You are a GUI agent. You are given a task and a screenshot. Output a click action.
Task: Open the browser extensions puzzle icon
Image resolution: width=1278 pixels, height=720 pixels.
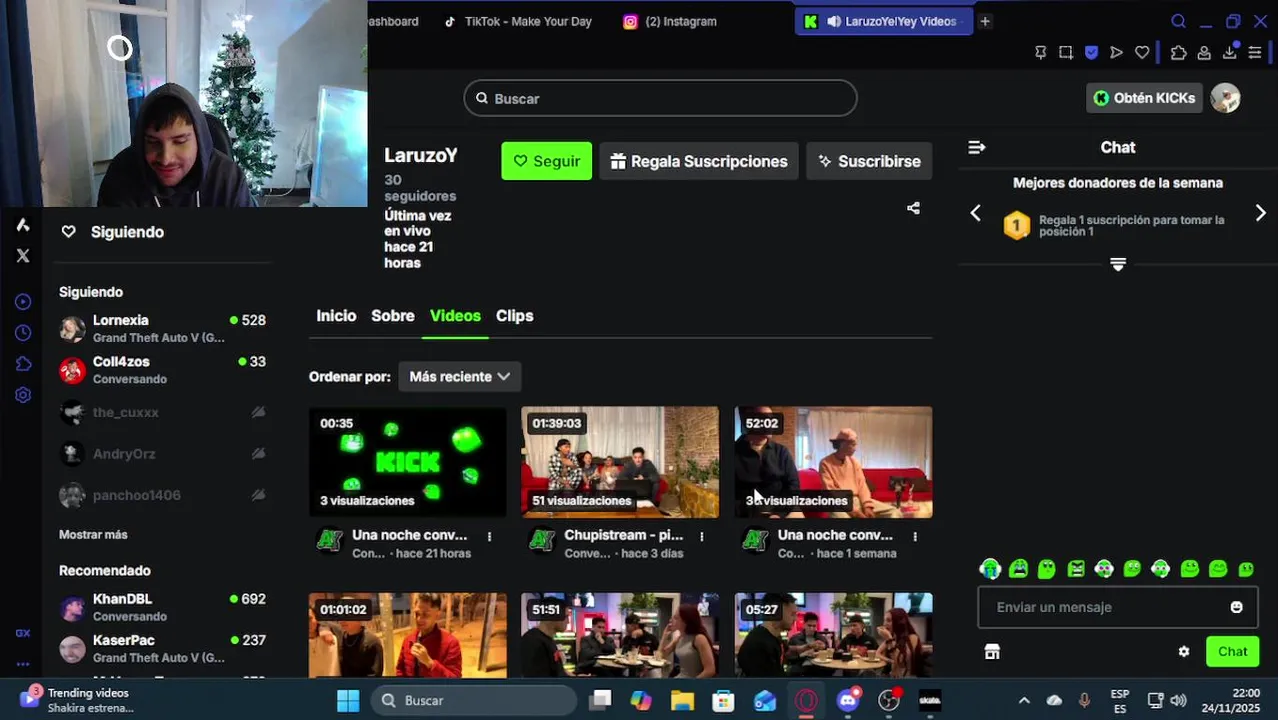pyautogui.click(x=1179, y=53)
